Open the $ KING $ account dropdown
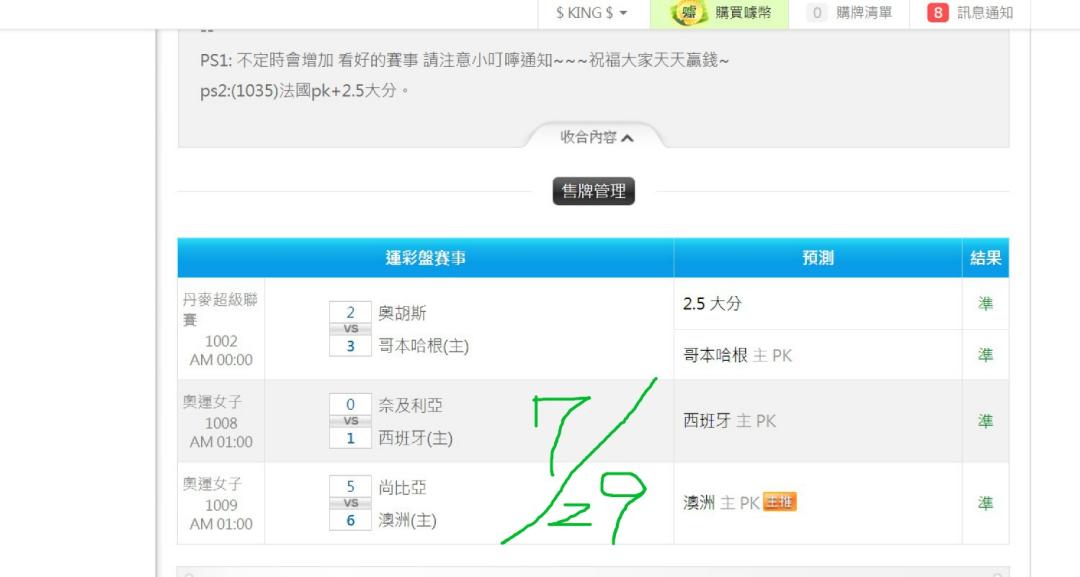This screenshot has height=577, width=1080. pyautogui.click(x=592, y=12)
